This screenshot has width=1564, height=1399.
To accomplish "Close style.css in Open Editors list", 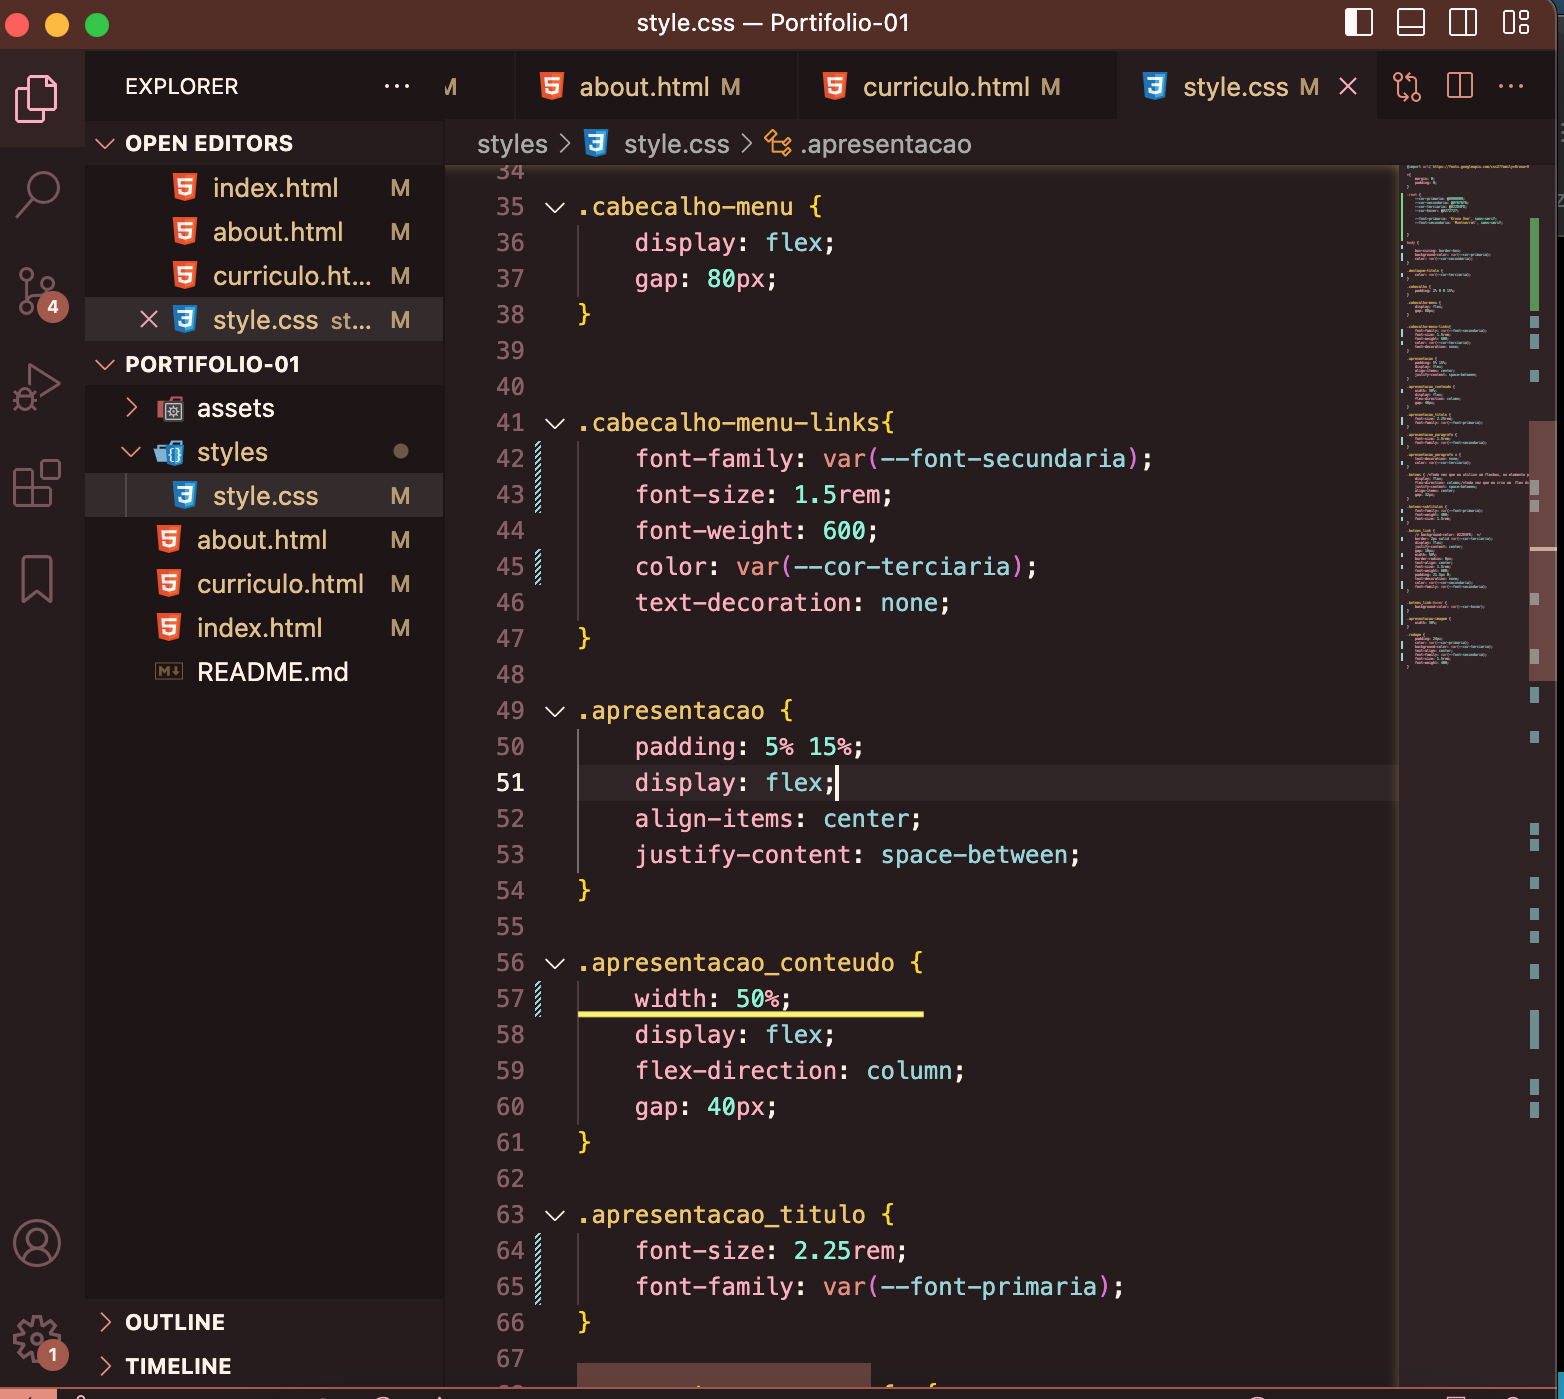I will [149, 319].
